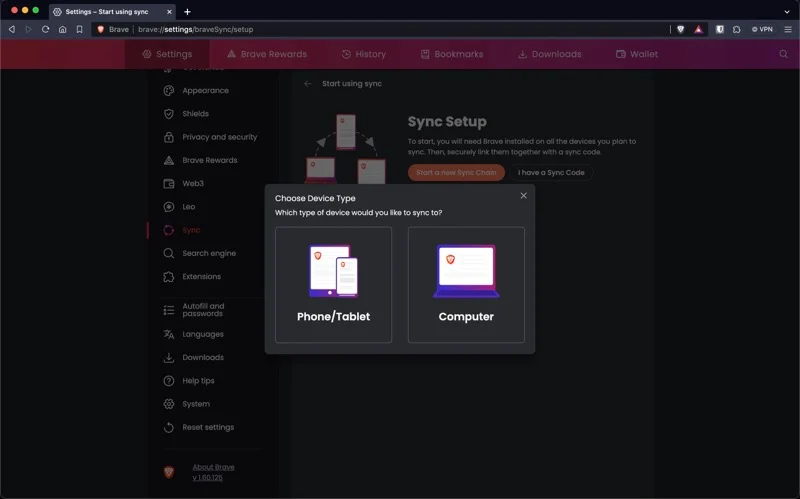Image resolution: width=800 pixels, height=499 pixels.
Task: Click the browser back navigation arrow
Action: [x=12, y=29]
